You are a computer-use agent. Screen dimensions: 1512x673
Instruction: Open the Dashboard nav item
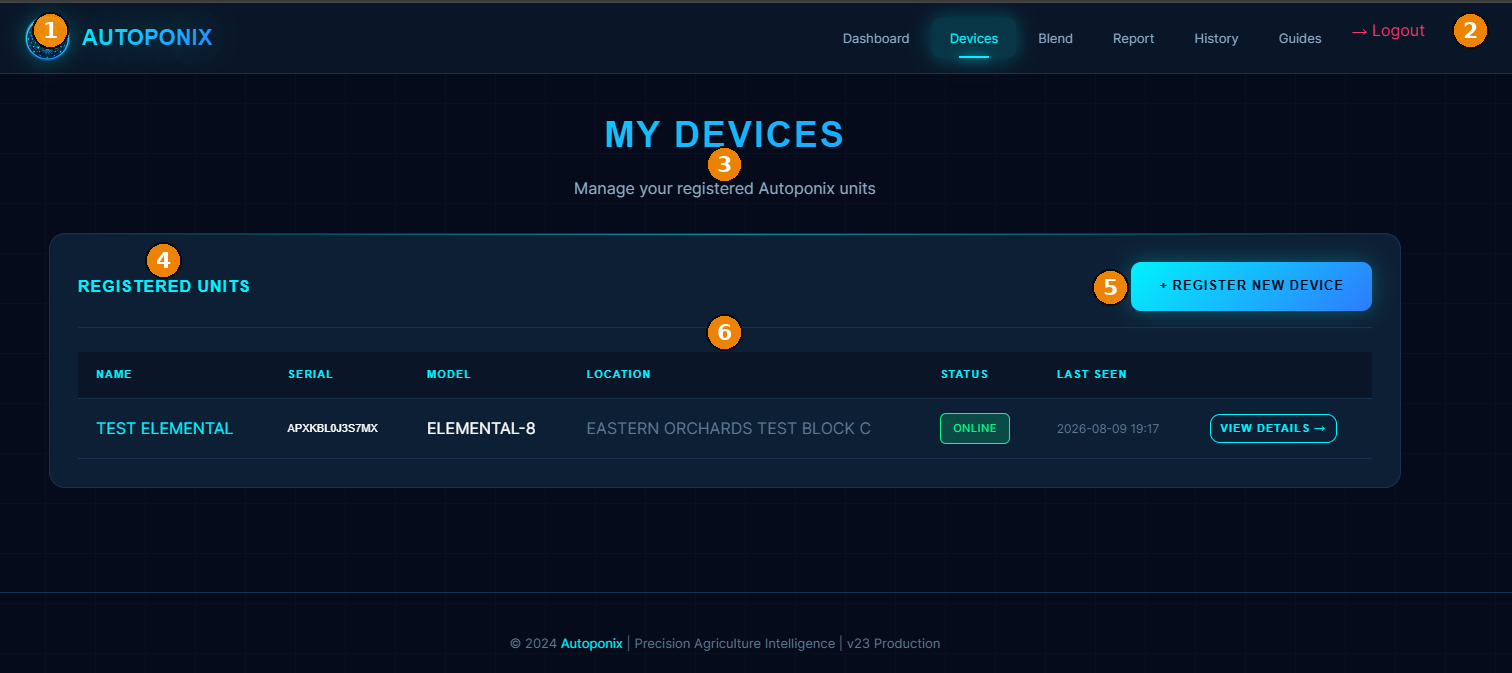point(876,38)
